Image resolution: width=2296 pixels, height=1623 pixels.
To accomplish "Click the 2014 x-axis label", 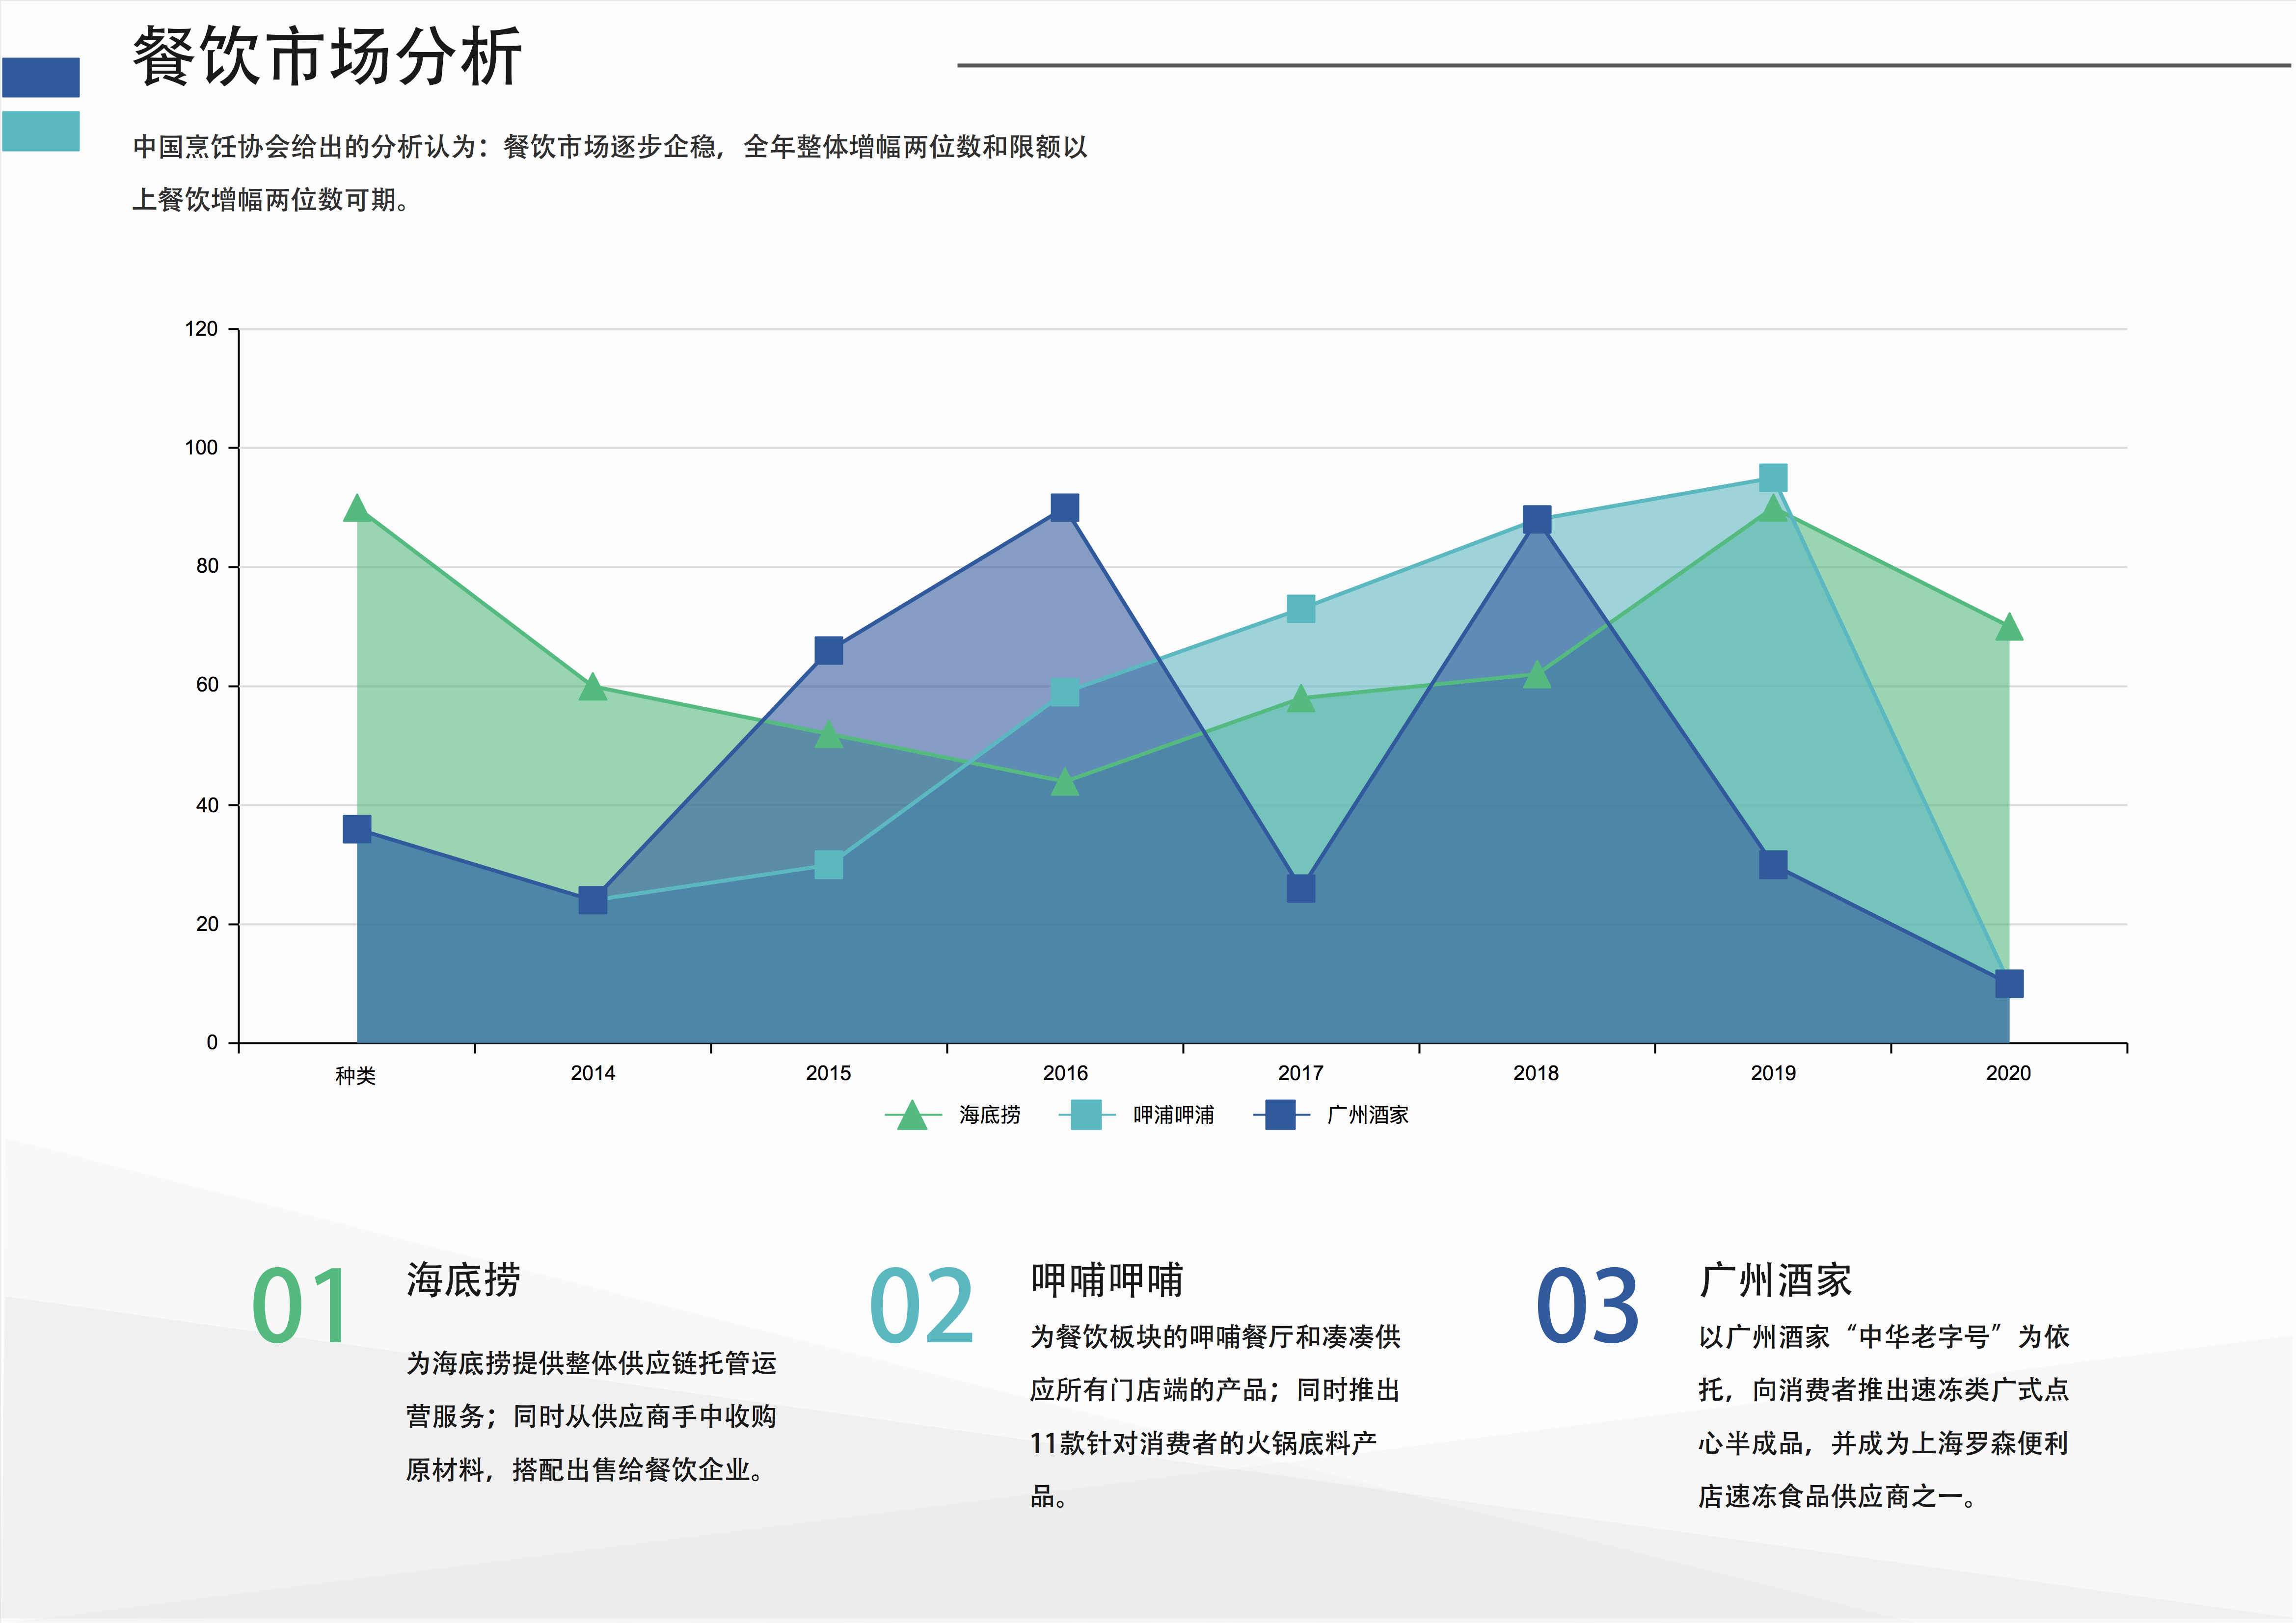I will point(593,1074).
